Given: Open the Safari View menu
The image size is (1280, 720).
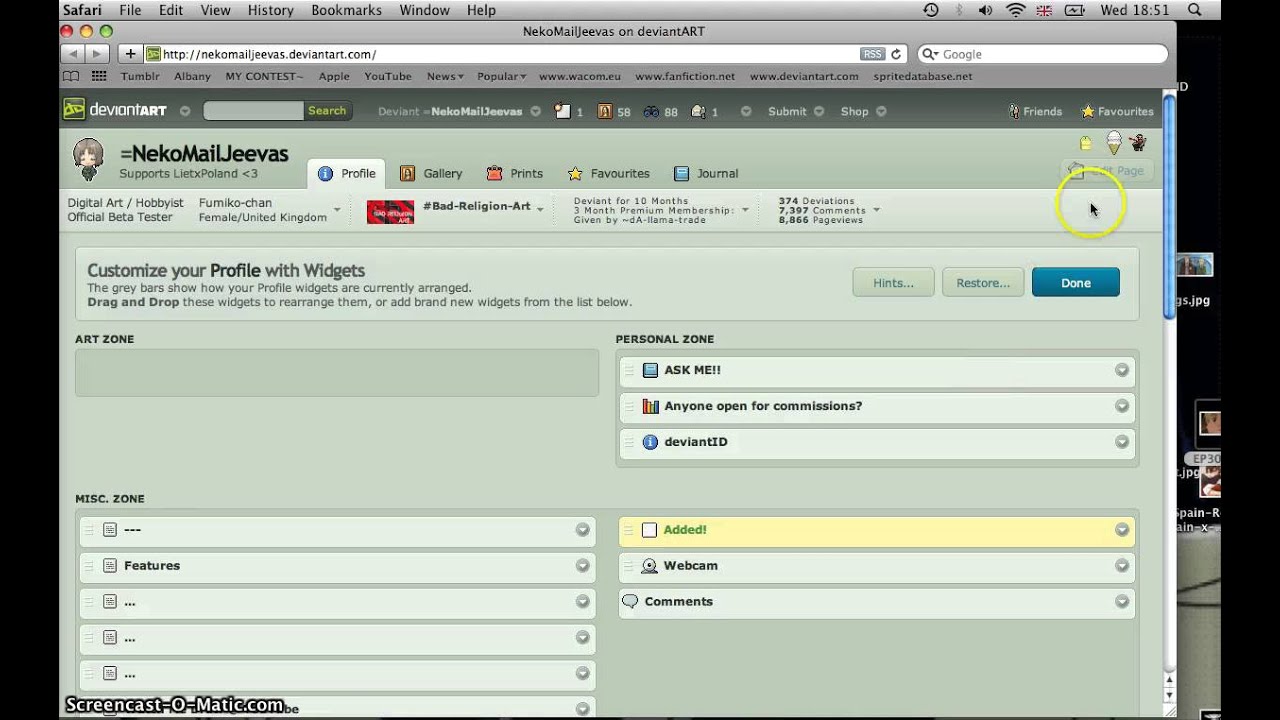Looking at the screenshot, I should pyautogui.click(x=215, y=10).
